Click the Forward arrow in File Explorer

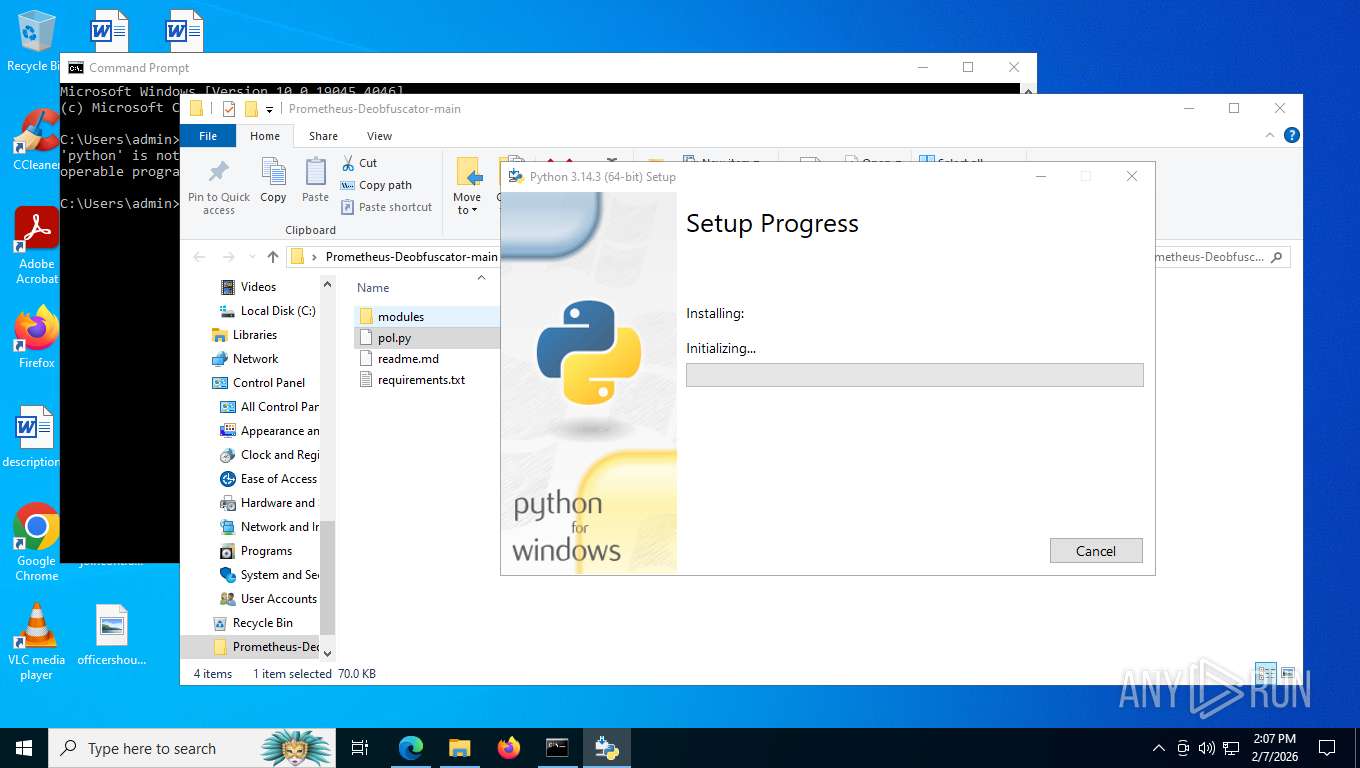point(228,257)
